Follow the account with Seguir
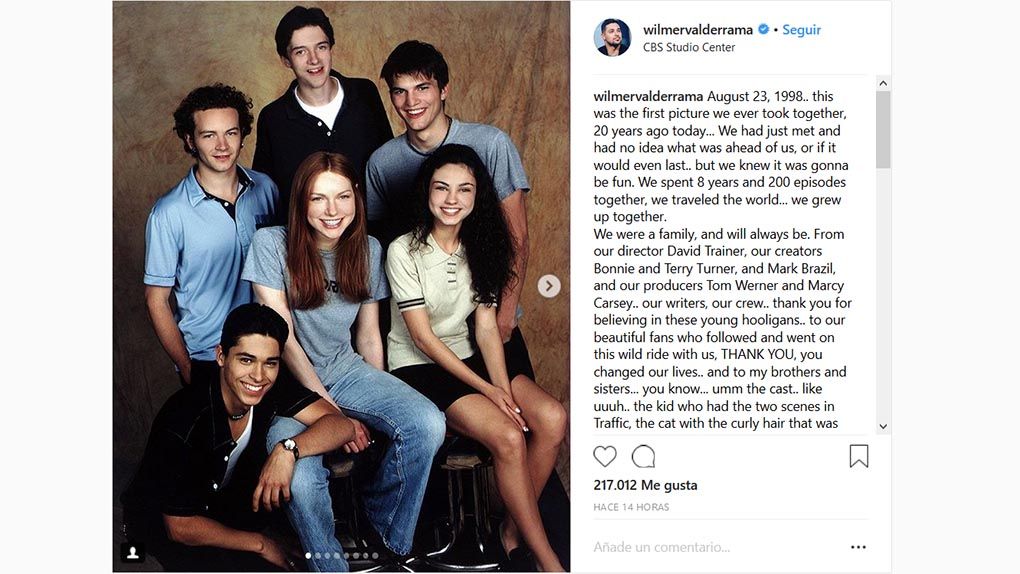The width and height of the screenshot is (1020, 574). tap(801, 30)
